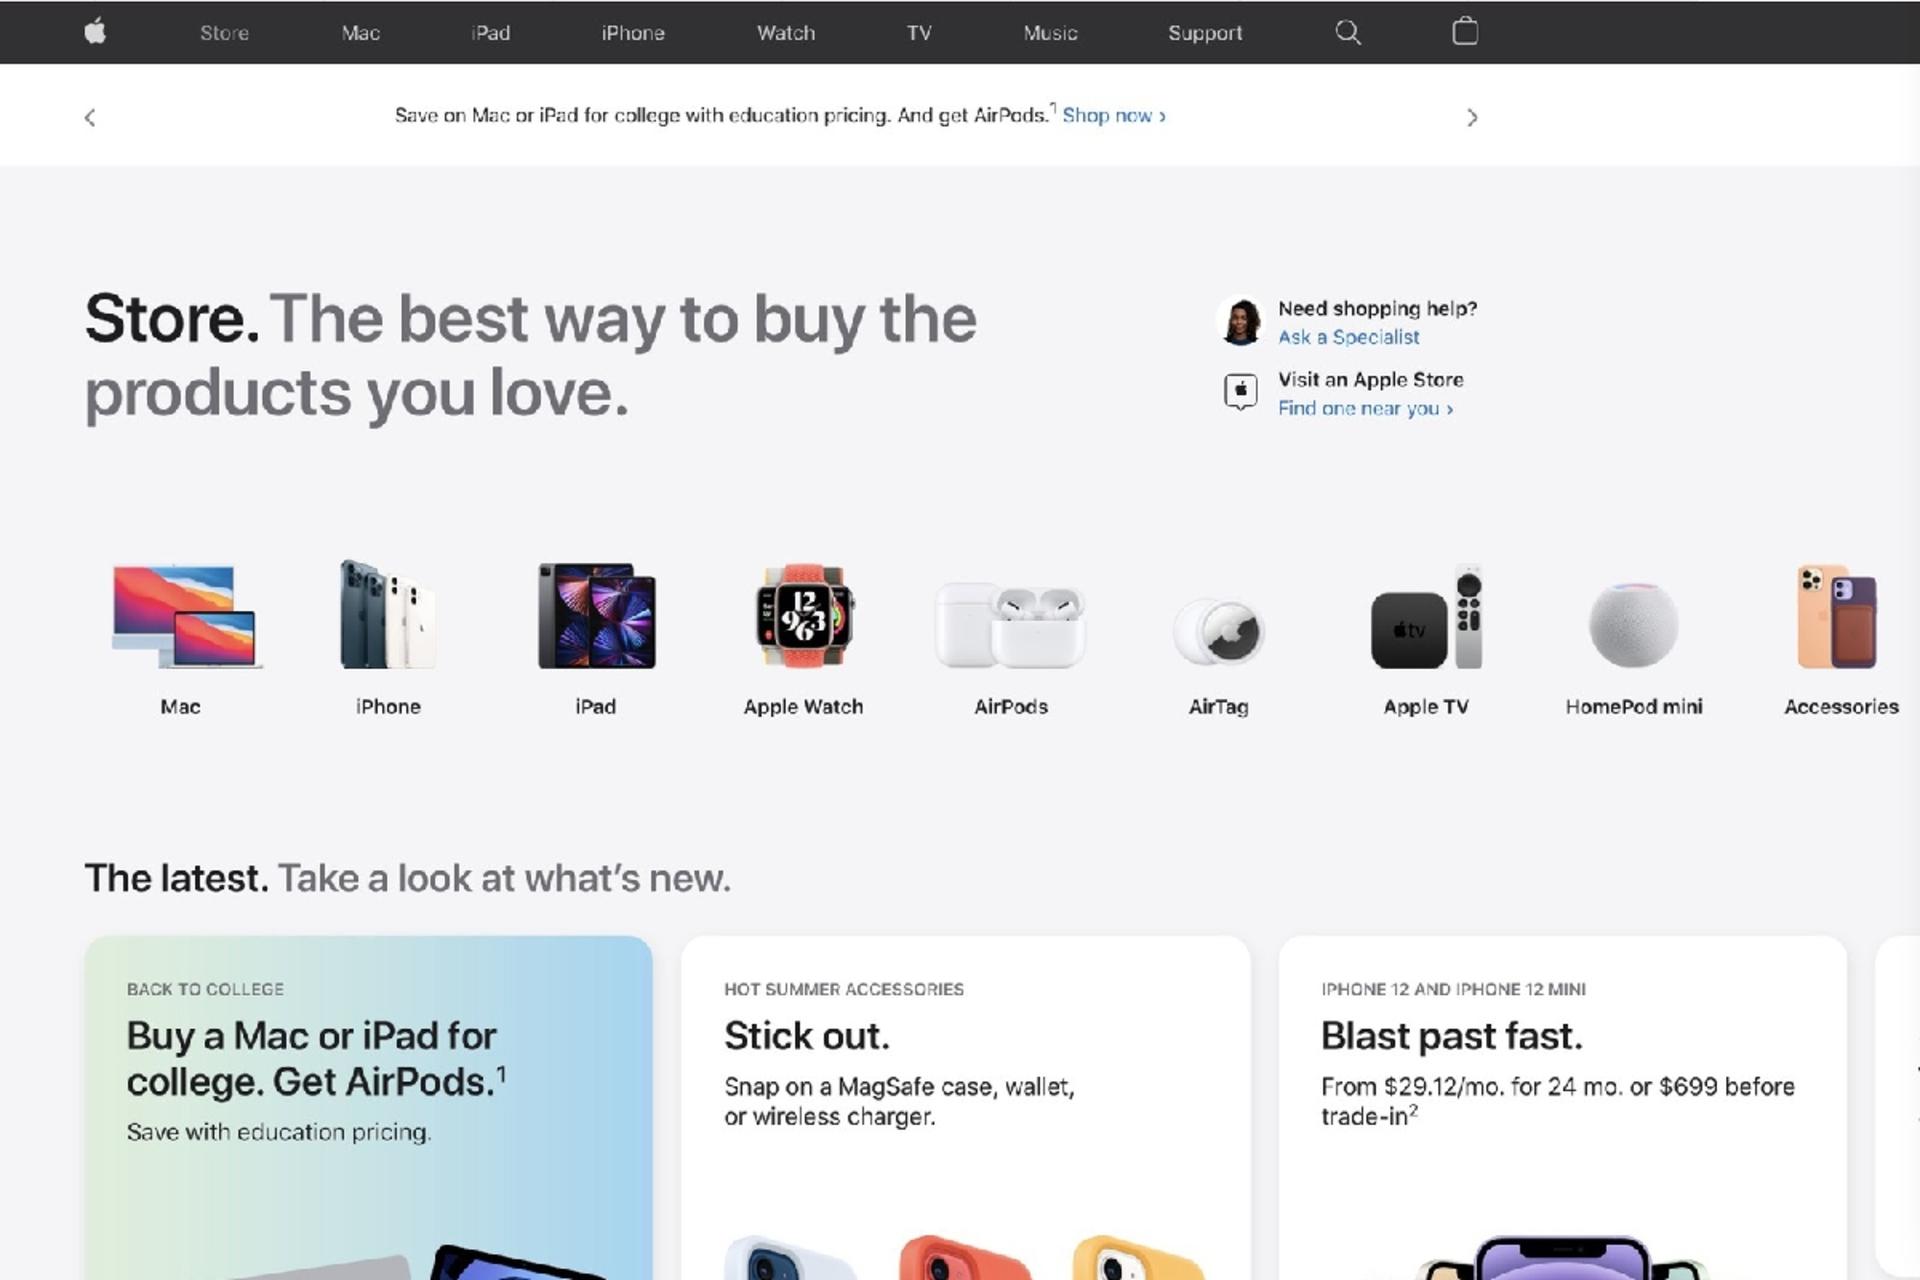1920x1280 pixels.
Task: Choose the Apple Watch product icon
Action: [804, 616]
